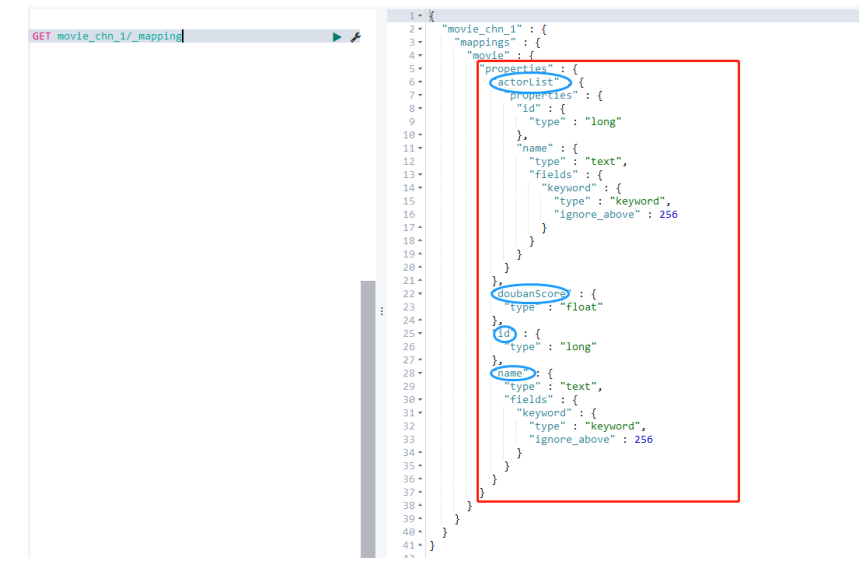Collapse the "name" field at line 28

[x=420, y=373]
